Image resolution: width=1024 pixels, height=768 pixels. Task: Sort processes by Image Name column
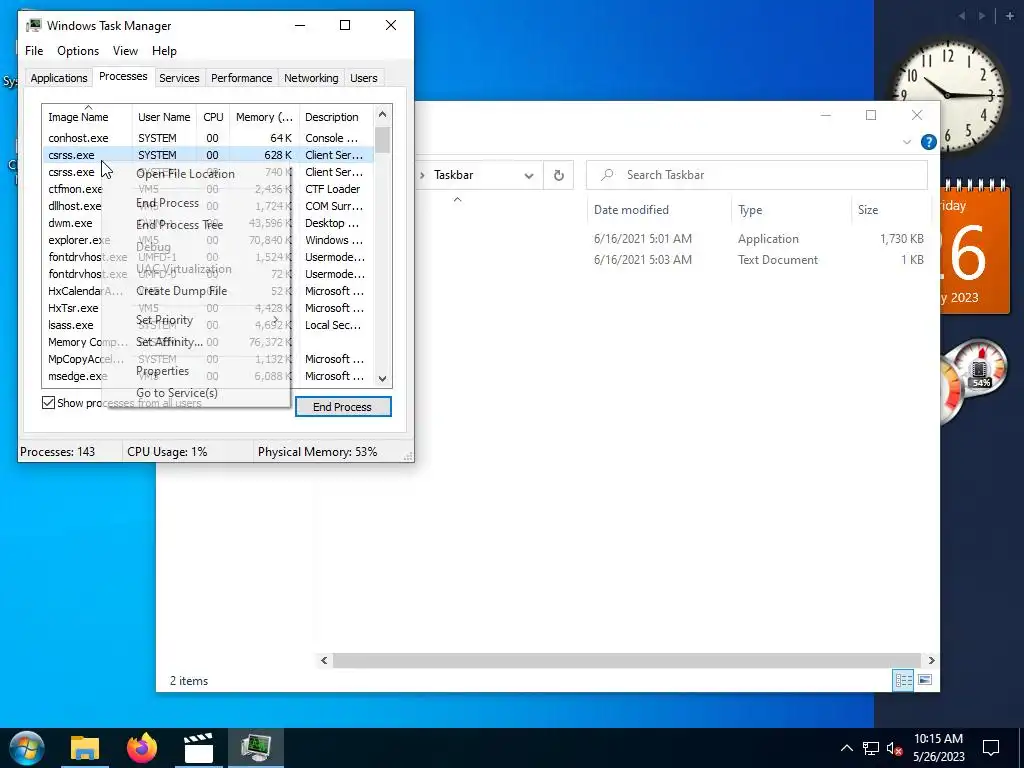[87, 117]
